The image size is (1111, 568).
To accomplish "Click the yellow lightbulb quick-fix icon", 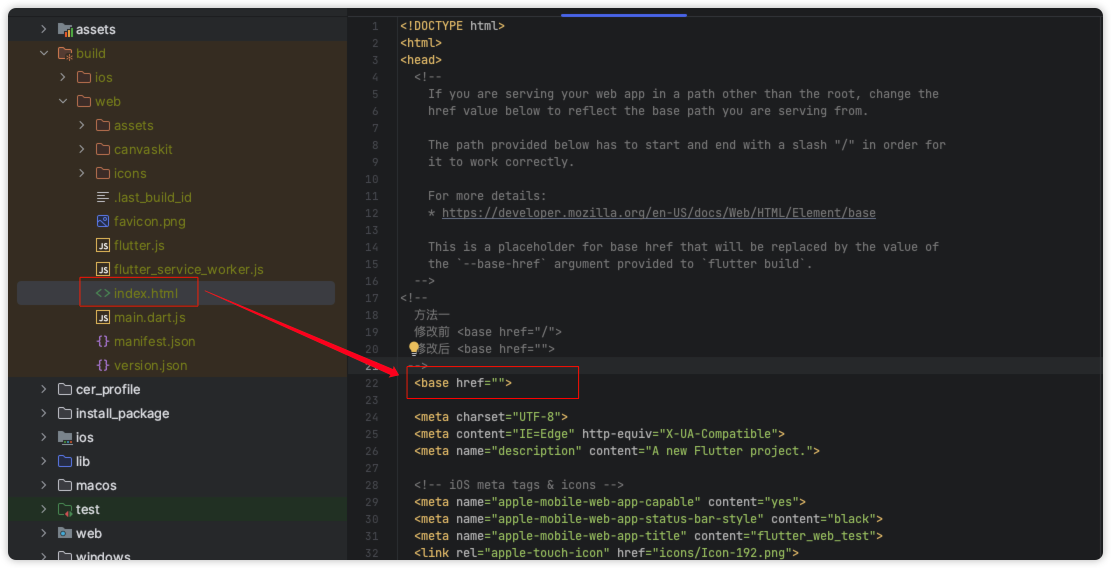I will coord(413,349).
